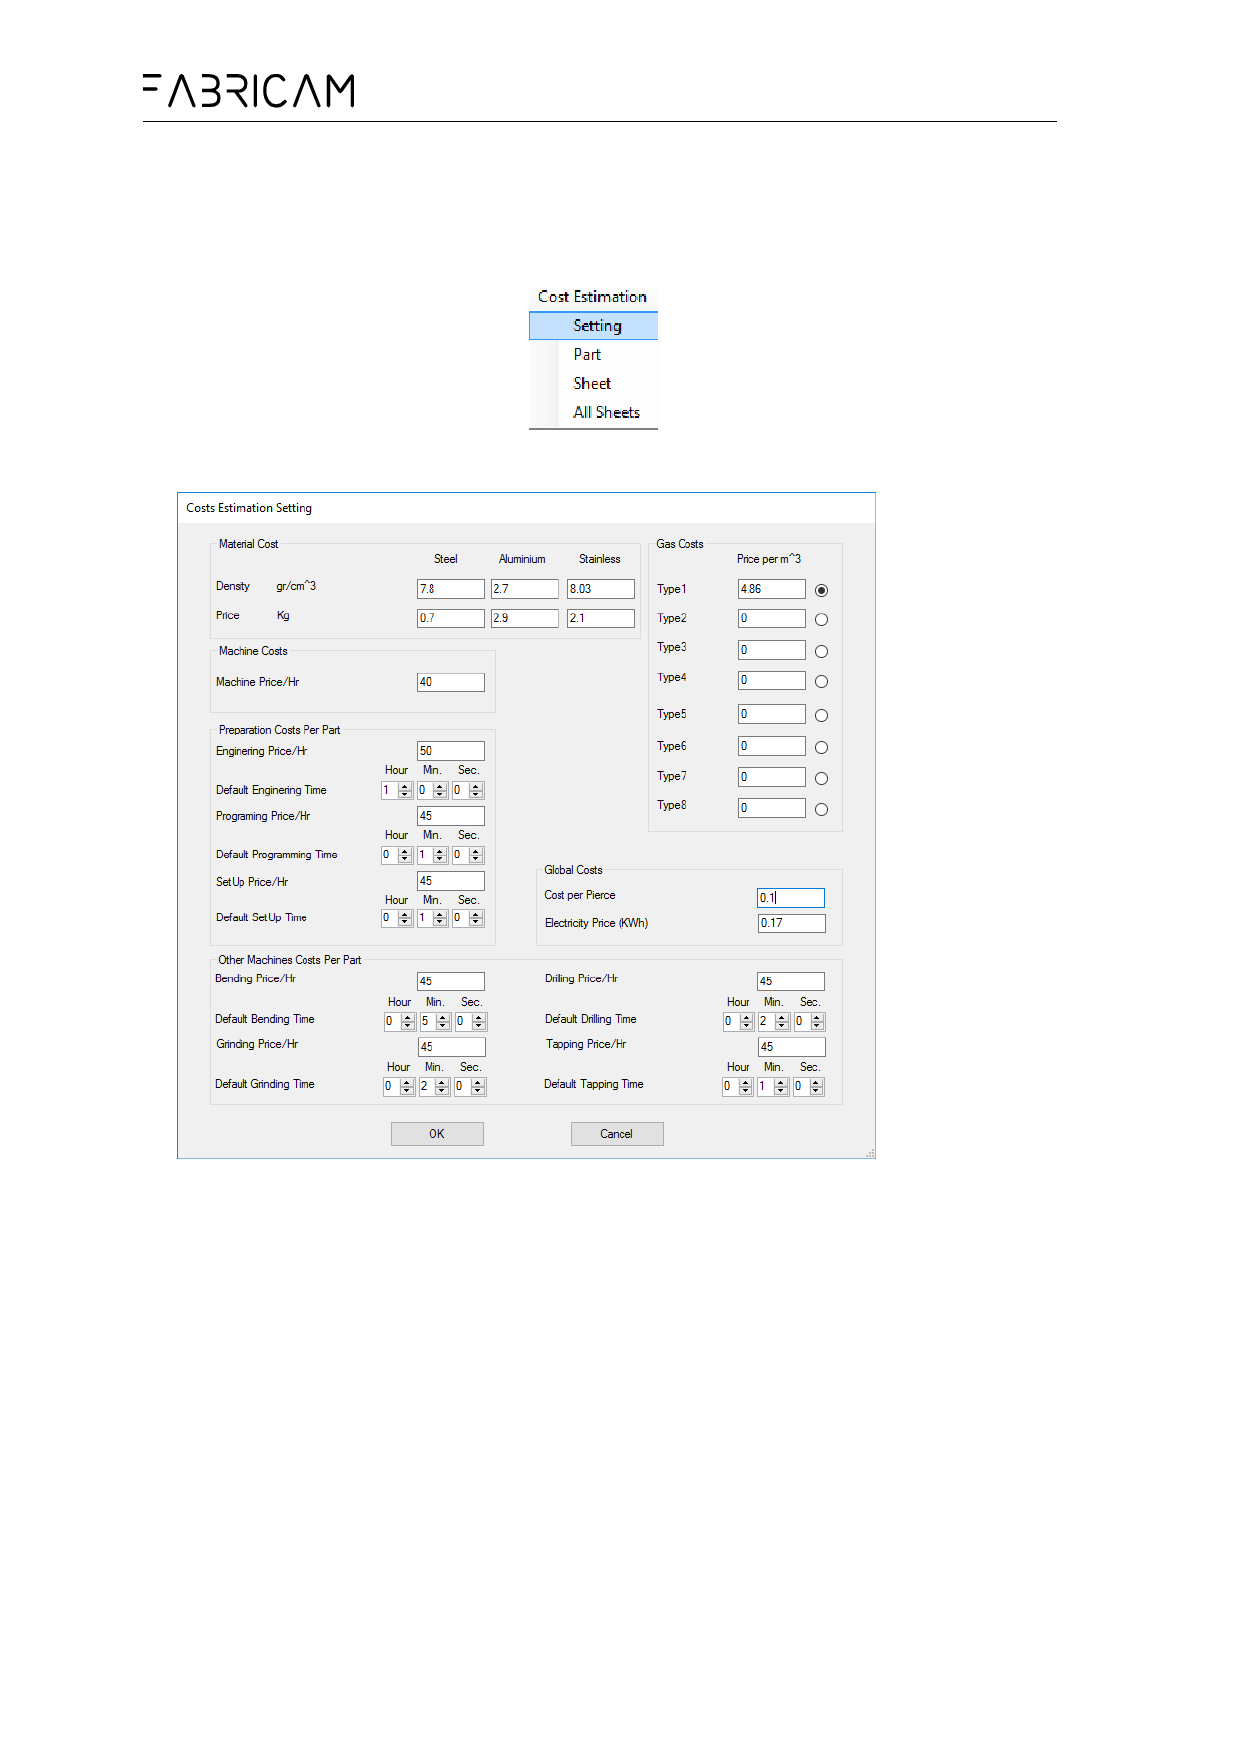Adjust Default Drilling Time minutes spinner
1240x1754 pixels.
pos(782,1022)
